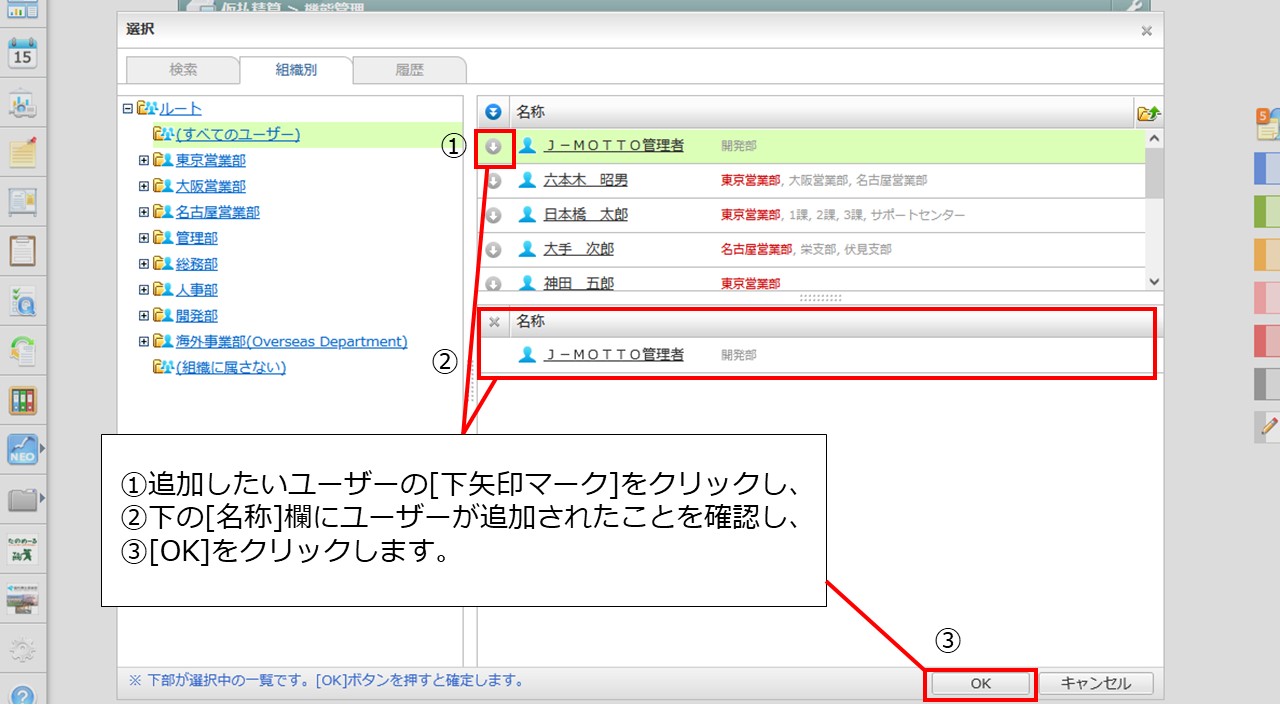Image resolution: width=1280 pixels, height=720 pixels.
Task: Click folder-up icon at top right of list
Action: [1148, 113]
